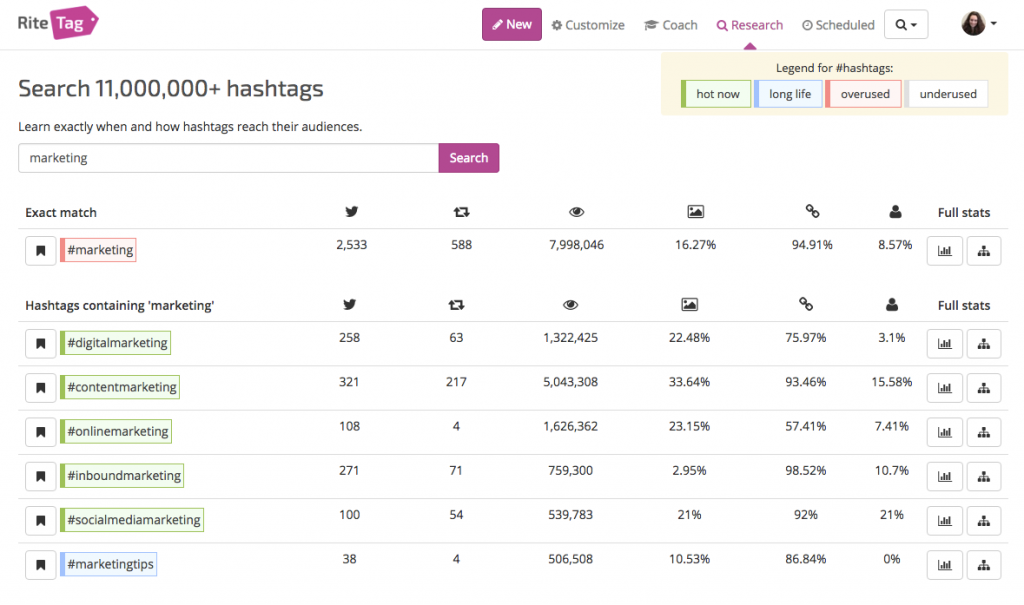The height and width of the screenshot is (605, 1024).
Task: Click image icon in Exact match header
Action: pos(696,212)
